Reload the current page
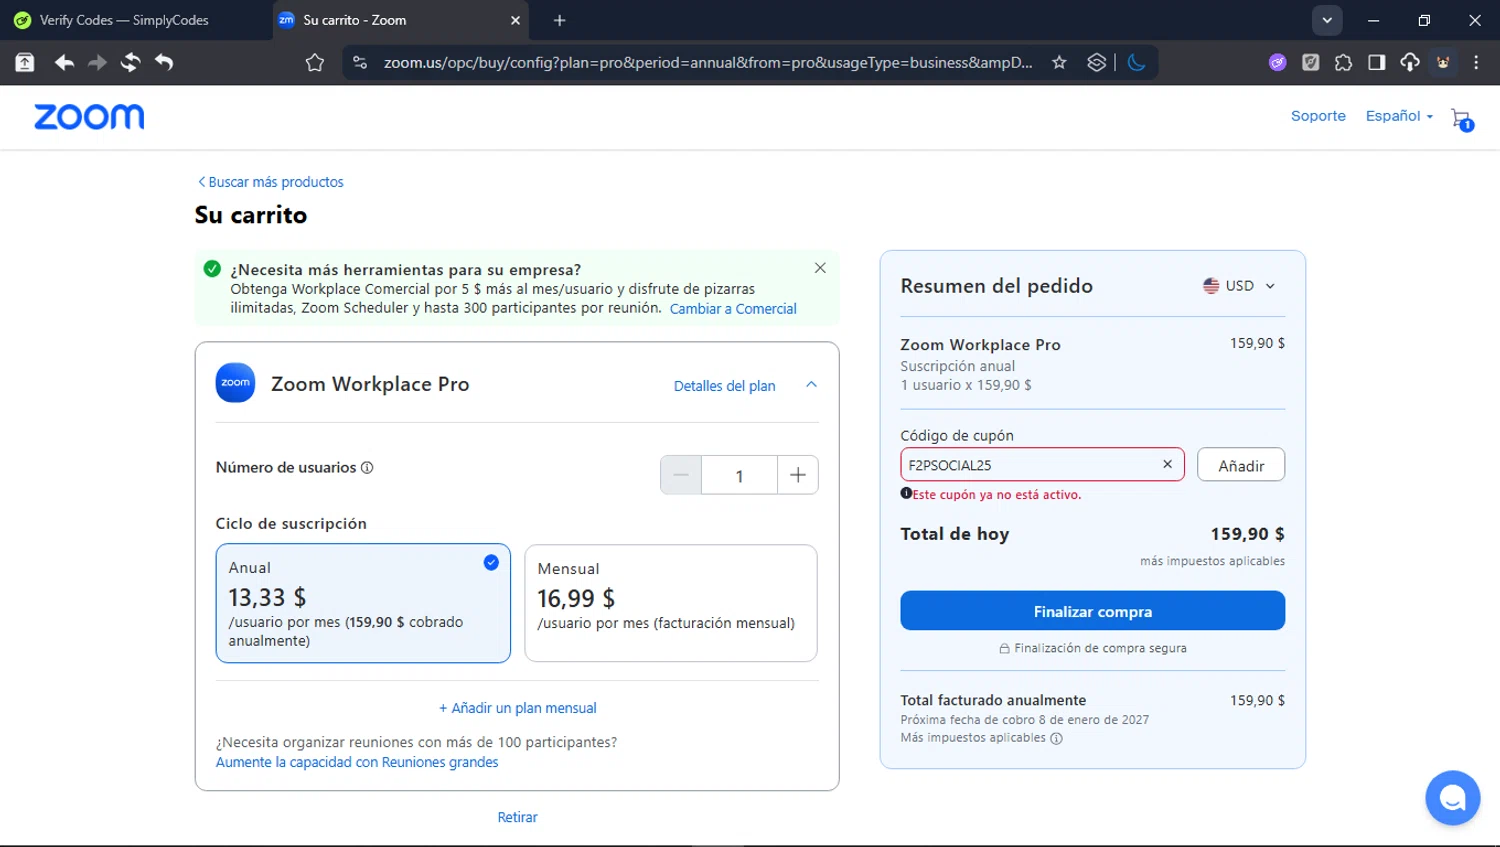The width and height of the screenshot is (1500, 847). pyautogui.click(x=130, y=62)
